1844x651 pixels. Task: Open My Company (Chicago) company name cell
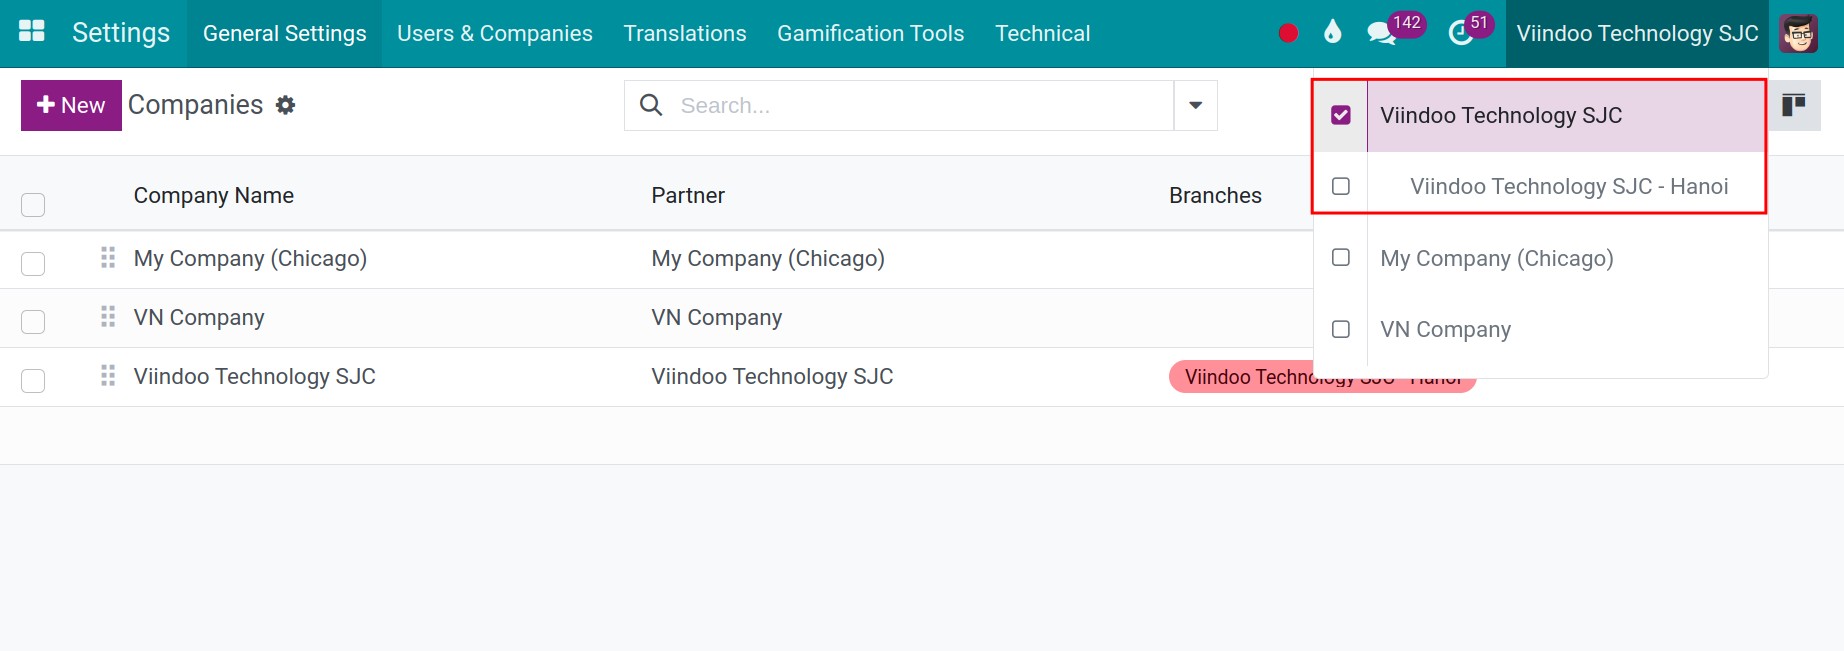tap(250, 258)
